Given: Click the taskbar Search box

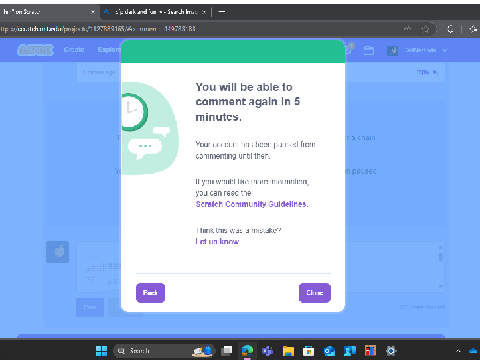Looking at the screenshot, I should (164, 351).
